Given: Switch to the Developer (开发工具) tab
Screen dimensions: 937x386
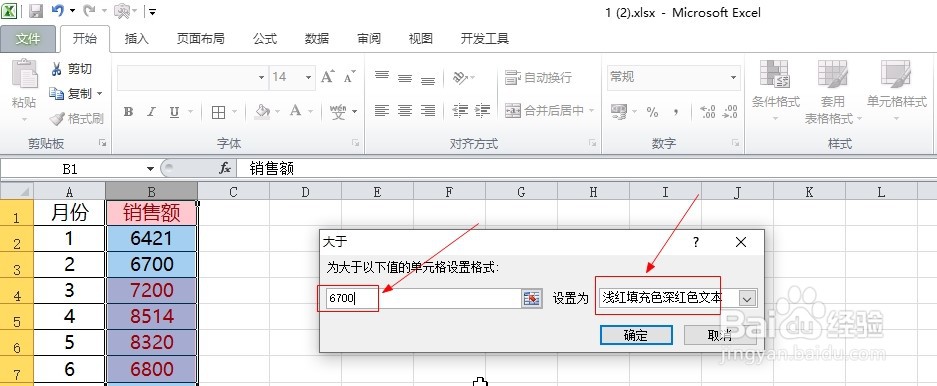Looking at the screenshot, I should 485,39.
